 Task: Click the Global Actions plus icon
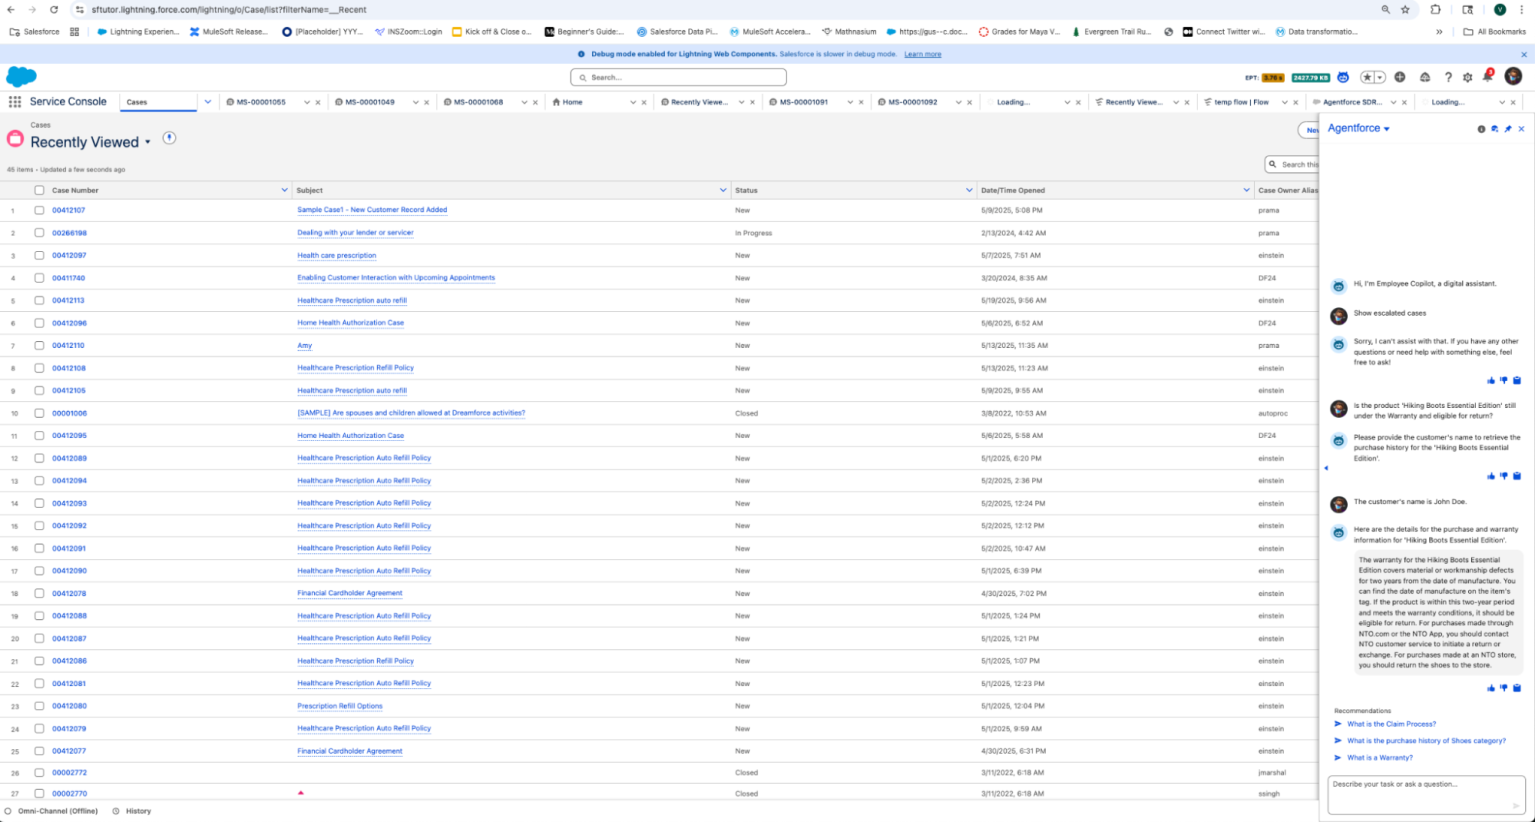pos(1399,77)
